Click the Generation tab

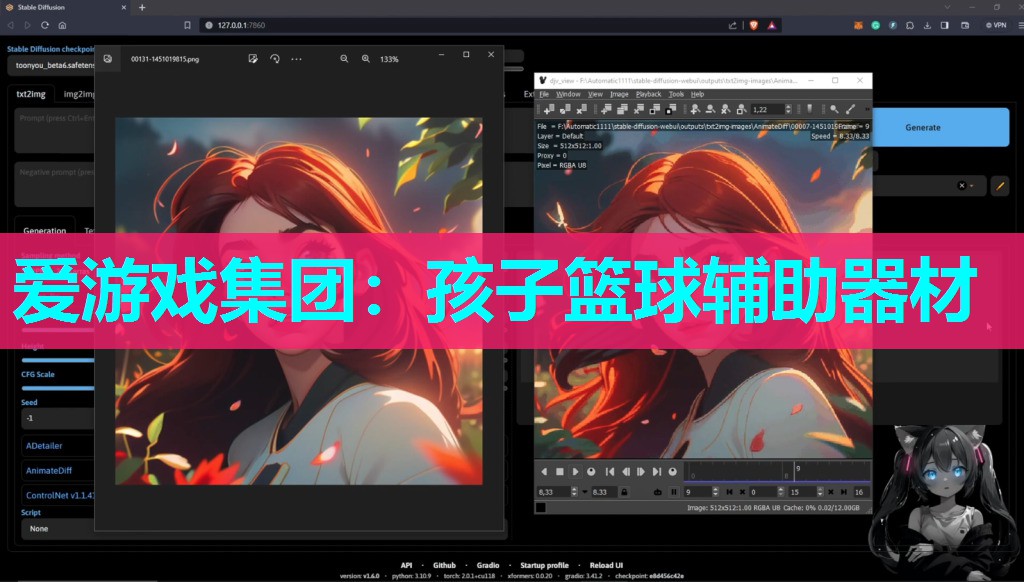[44, 231]
